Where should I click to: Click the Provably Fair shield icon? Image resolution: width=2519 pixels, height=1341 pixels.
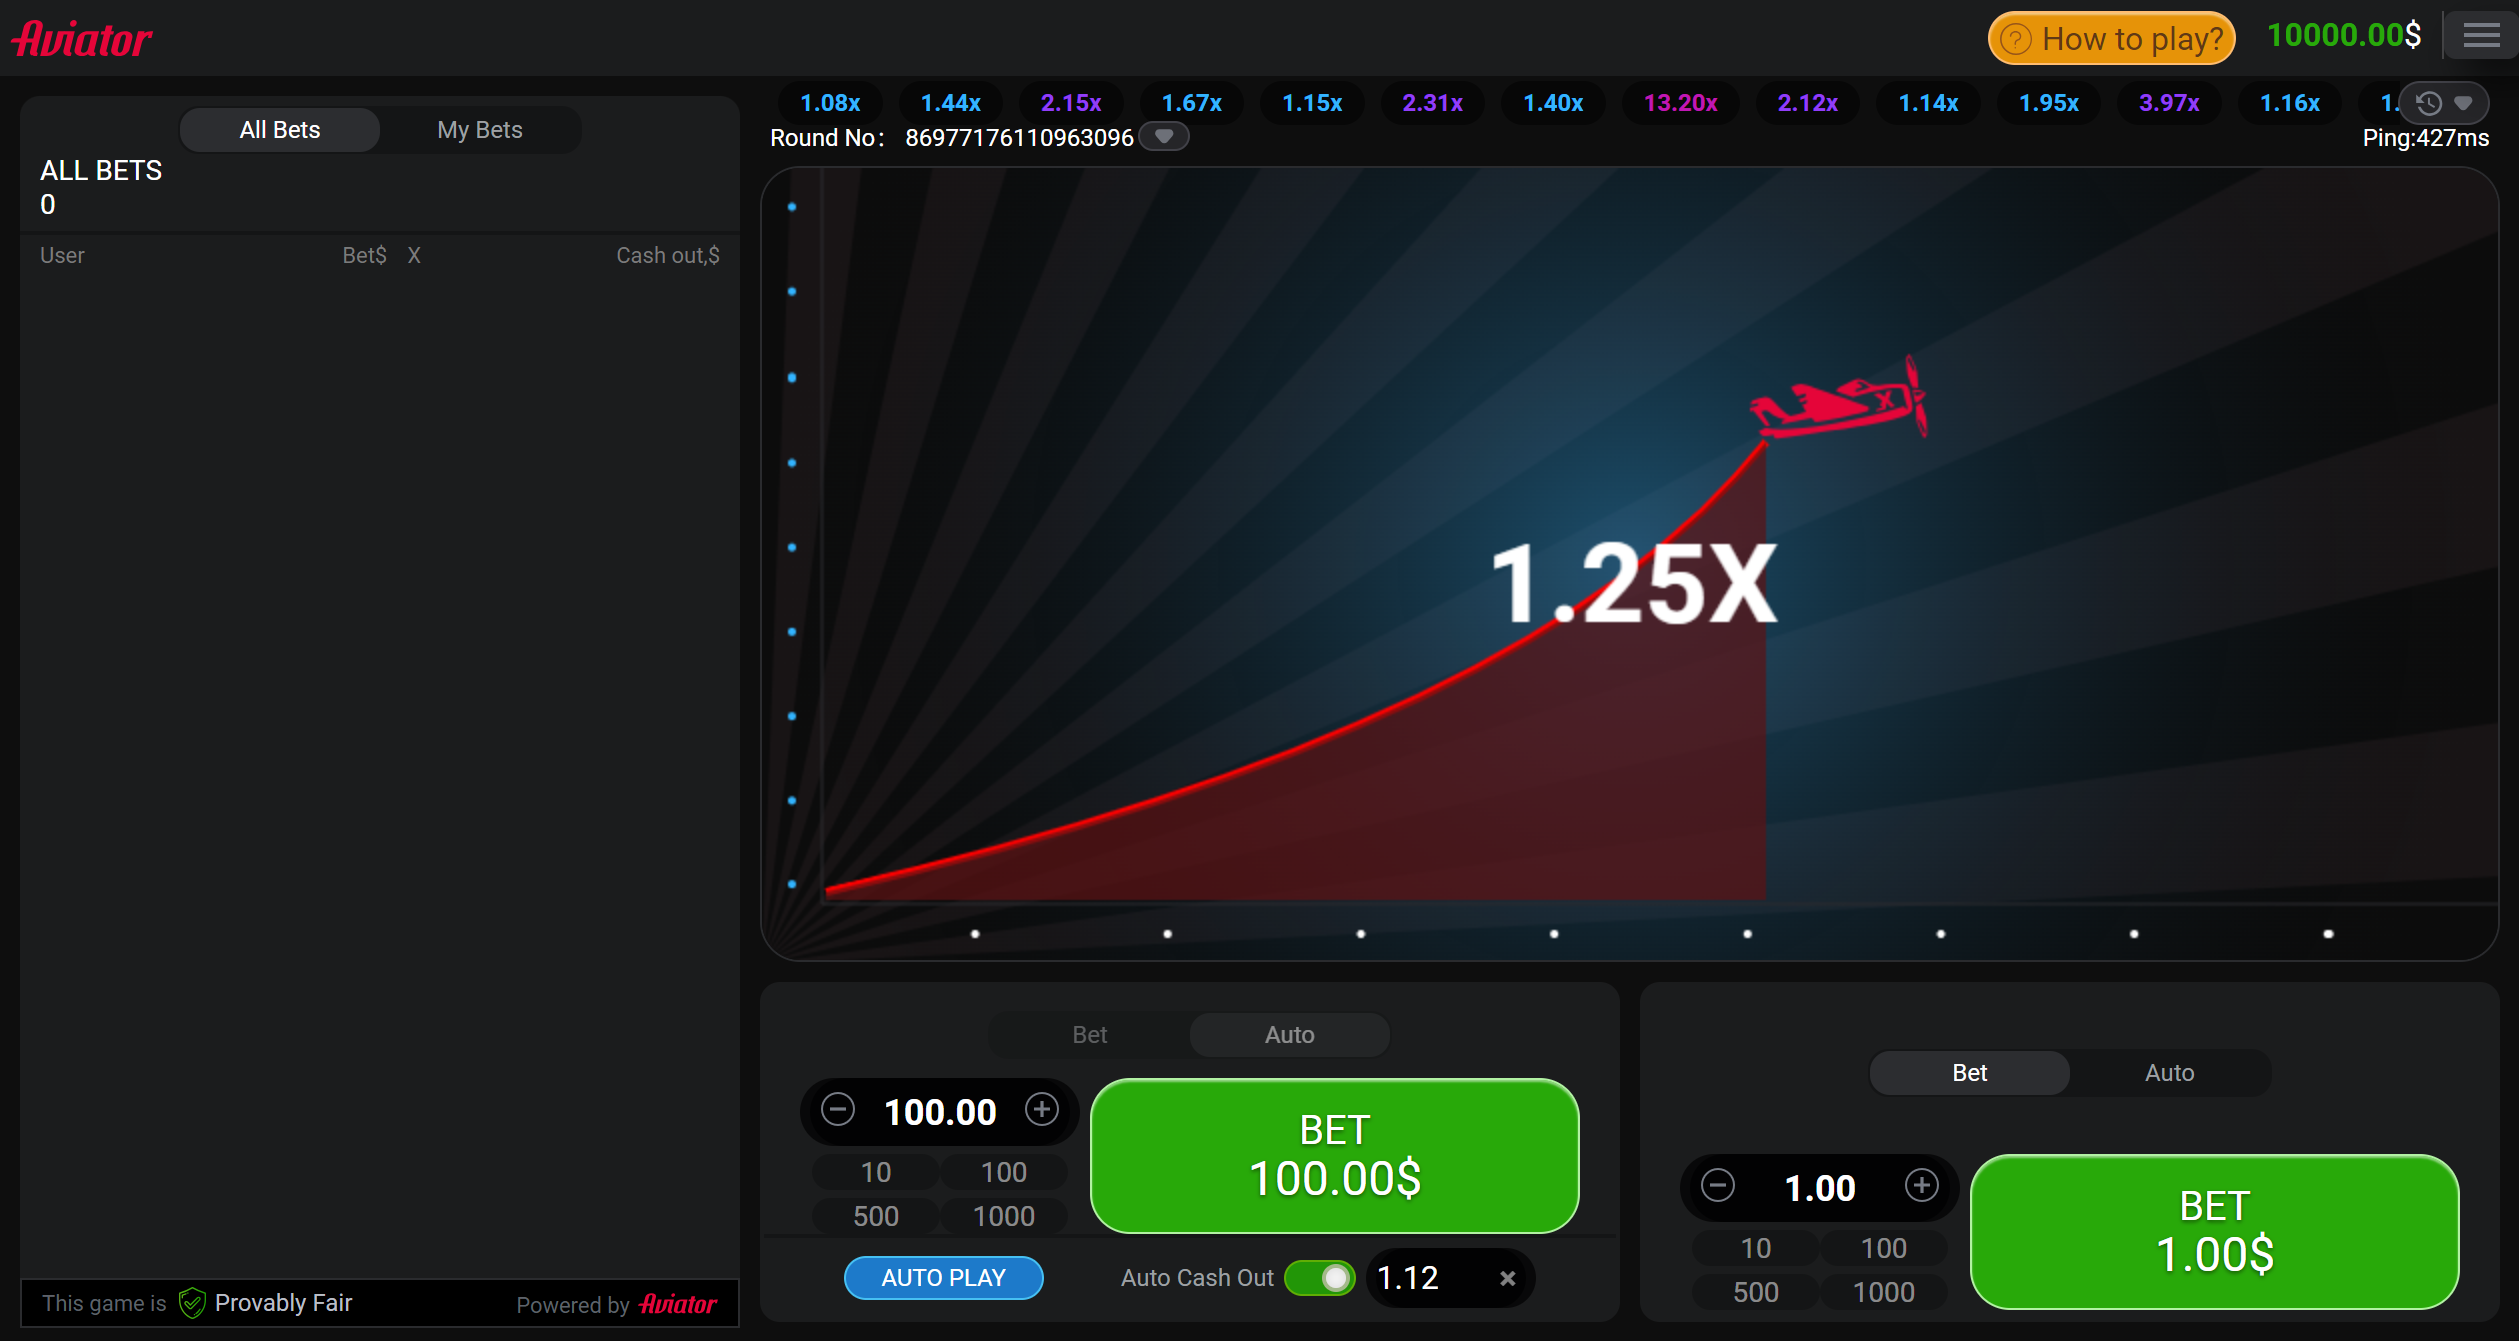point(192,1303)
